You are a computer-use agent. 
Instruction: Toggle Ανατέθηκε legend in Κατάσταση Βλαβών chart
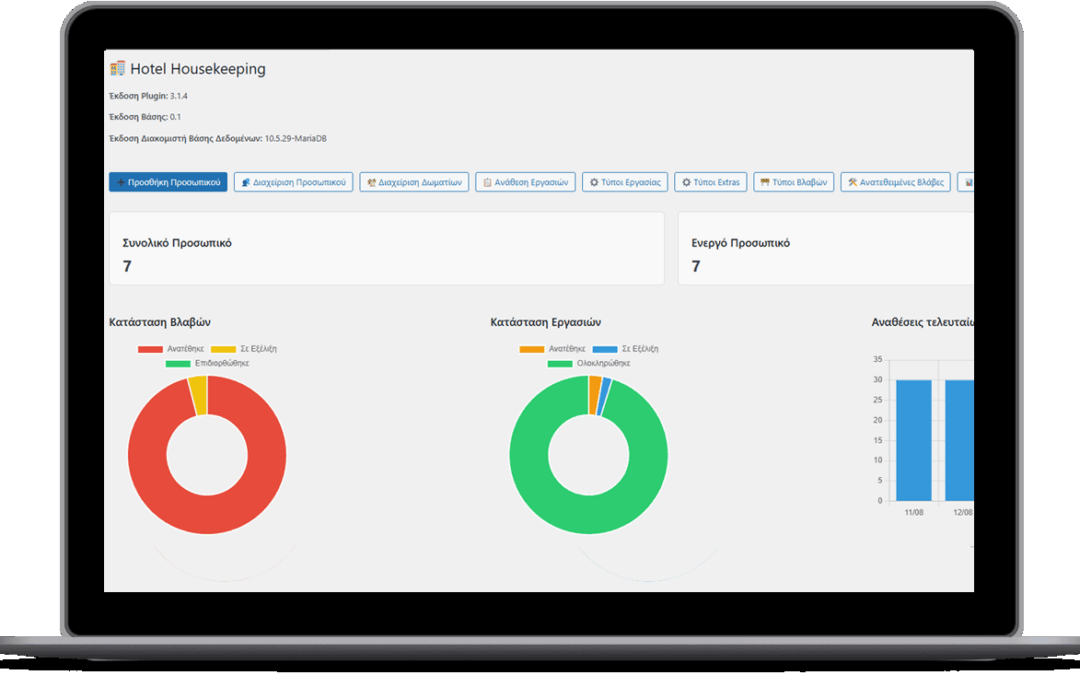170,349
